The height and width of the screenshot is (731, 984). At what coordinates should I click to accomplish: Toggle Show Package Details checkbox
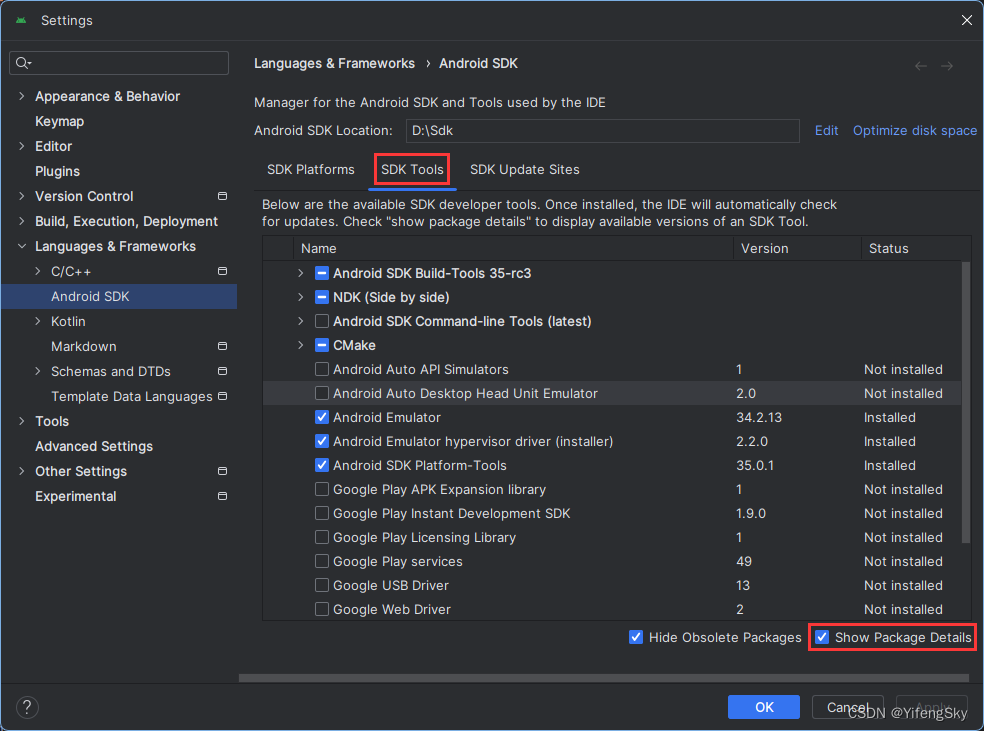[822, 638]
